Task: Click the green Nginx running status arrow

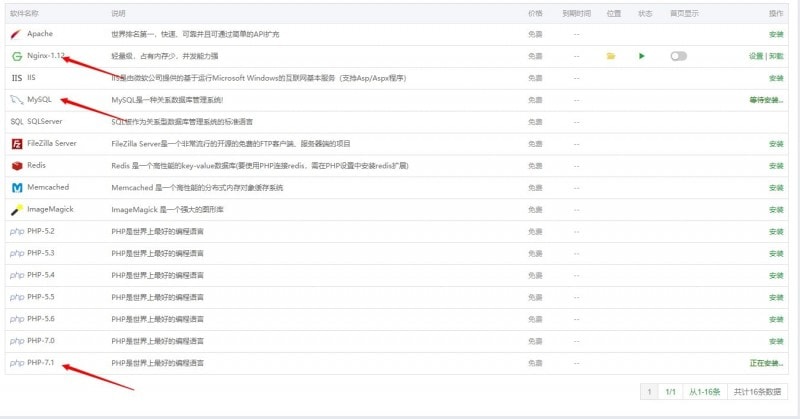Action: click(642, 56)
